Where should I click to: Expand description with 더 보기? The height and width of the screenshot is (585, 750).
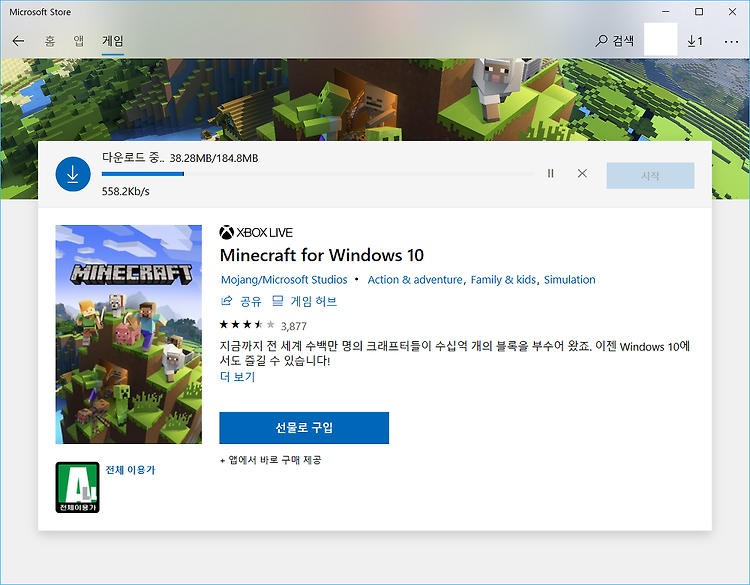(x=238, y=377)
